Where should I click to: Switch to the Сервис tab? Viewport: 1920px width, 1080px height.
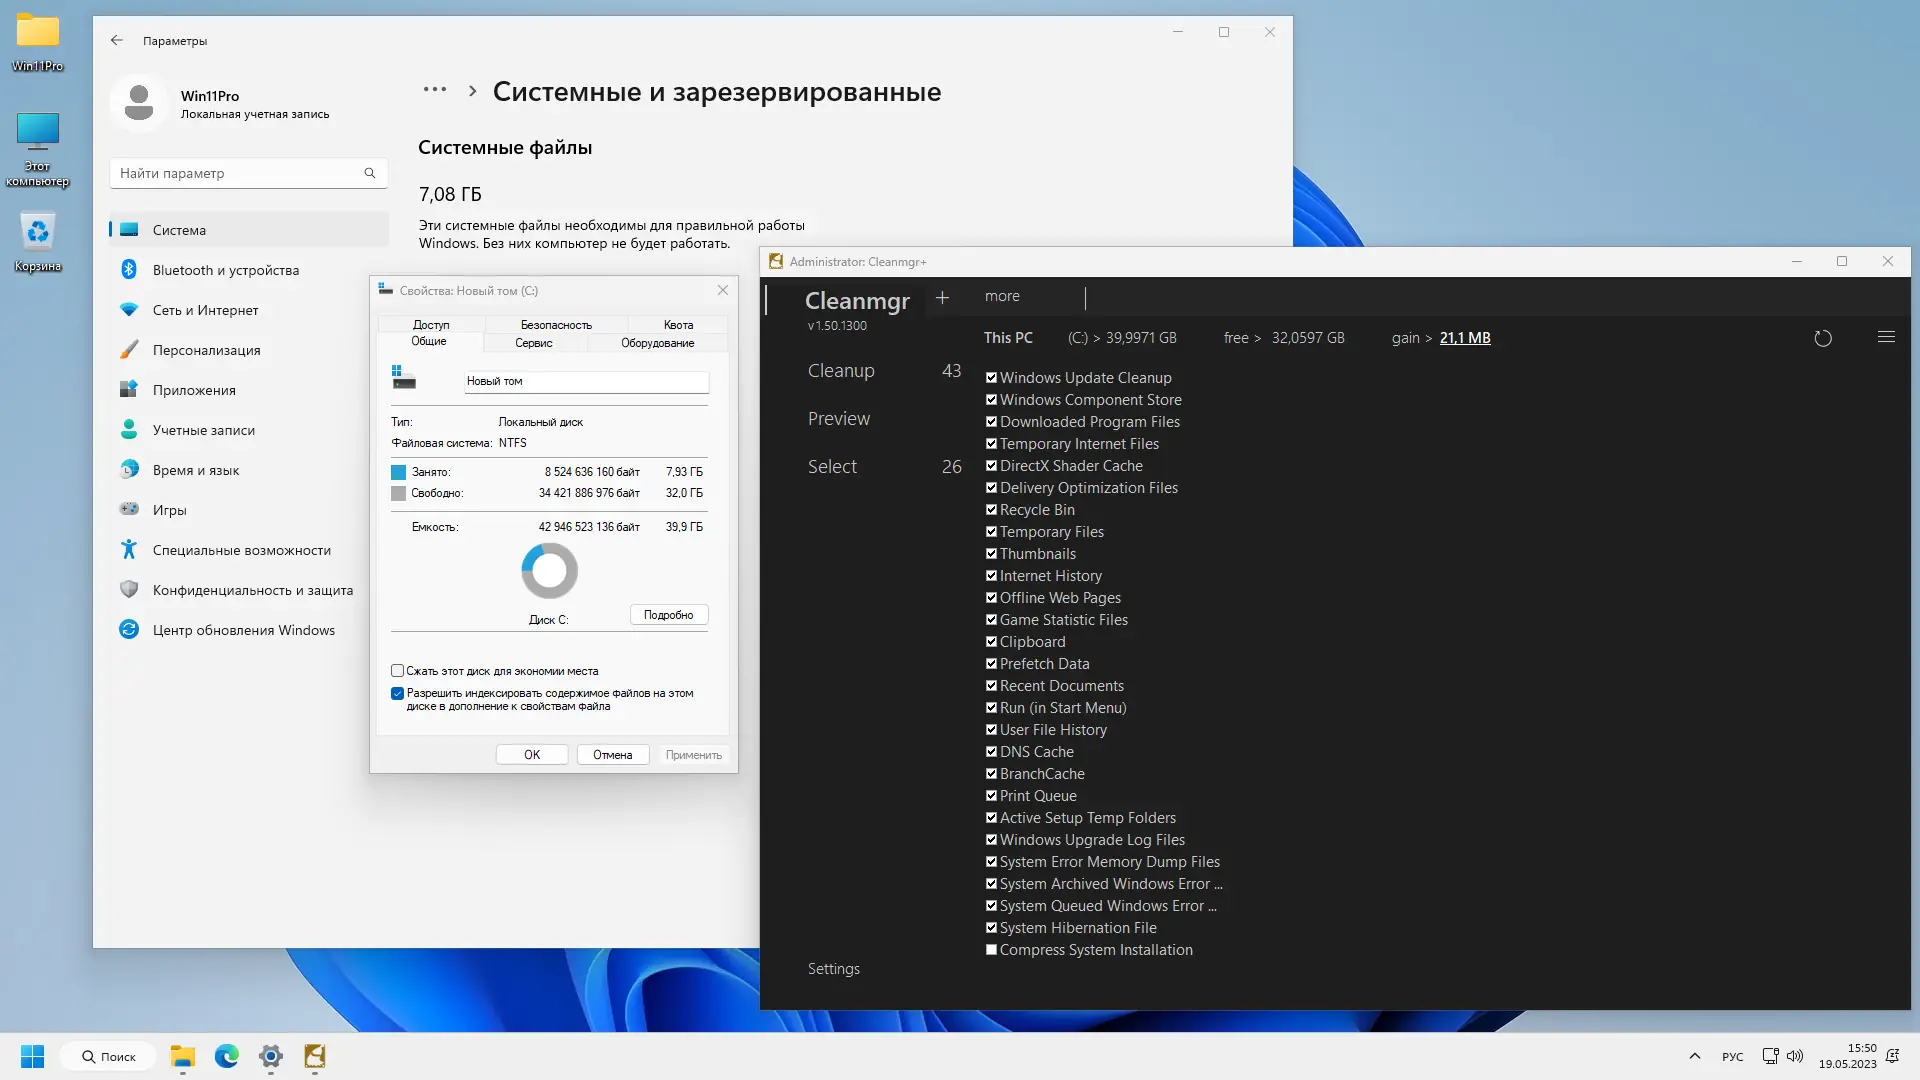534,342
